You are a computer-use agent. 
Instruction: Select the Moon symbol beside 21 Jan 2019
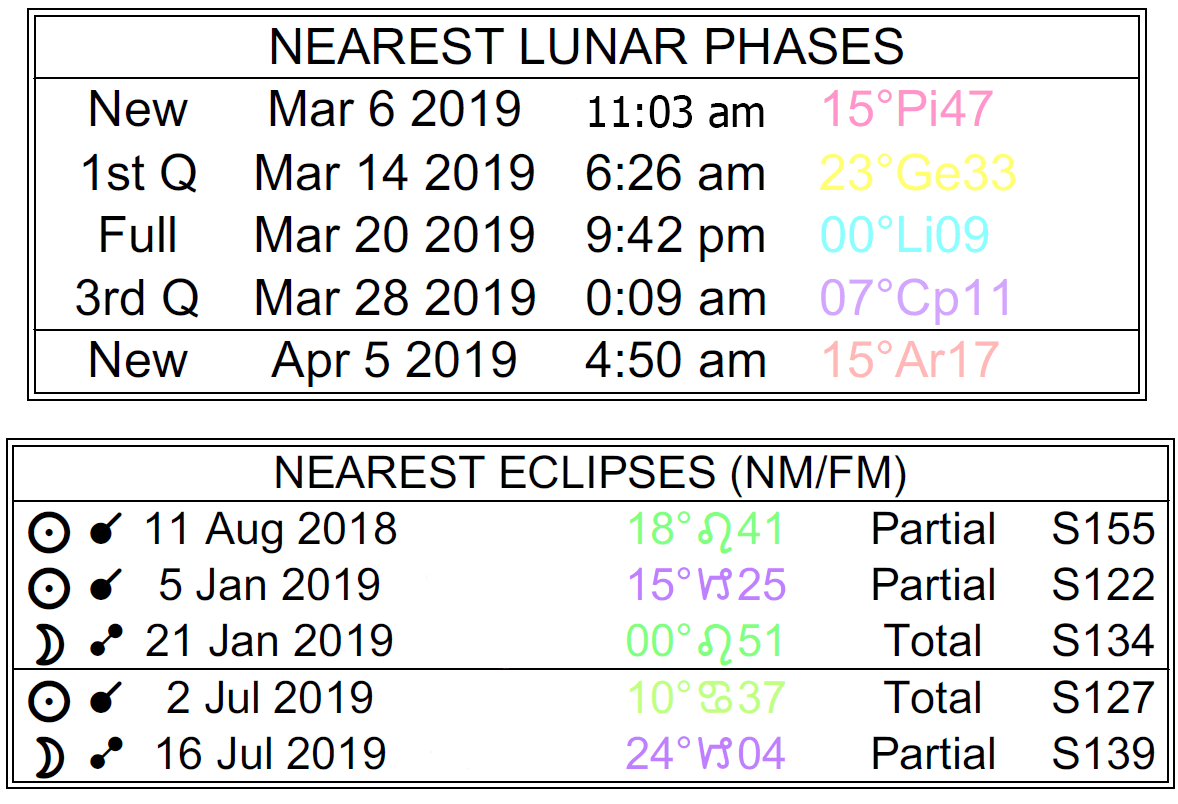coord(49,644)
